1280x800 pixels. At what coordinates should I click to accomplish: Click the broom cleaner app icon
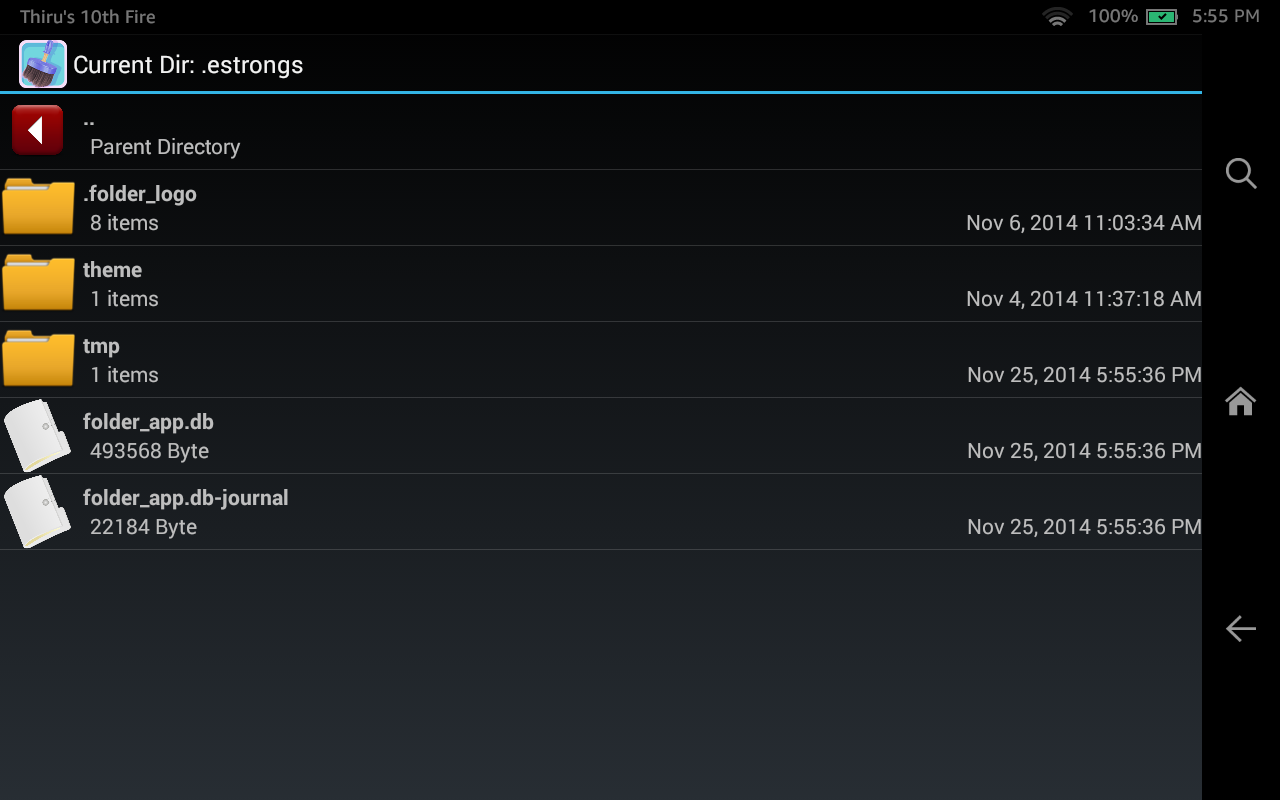43,65
